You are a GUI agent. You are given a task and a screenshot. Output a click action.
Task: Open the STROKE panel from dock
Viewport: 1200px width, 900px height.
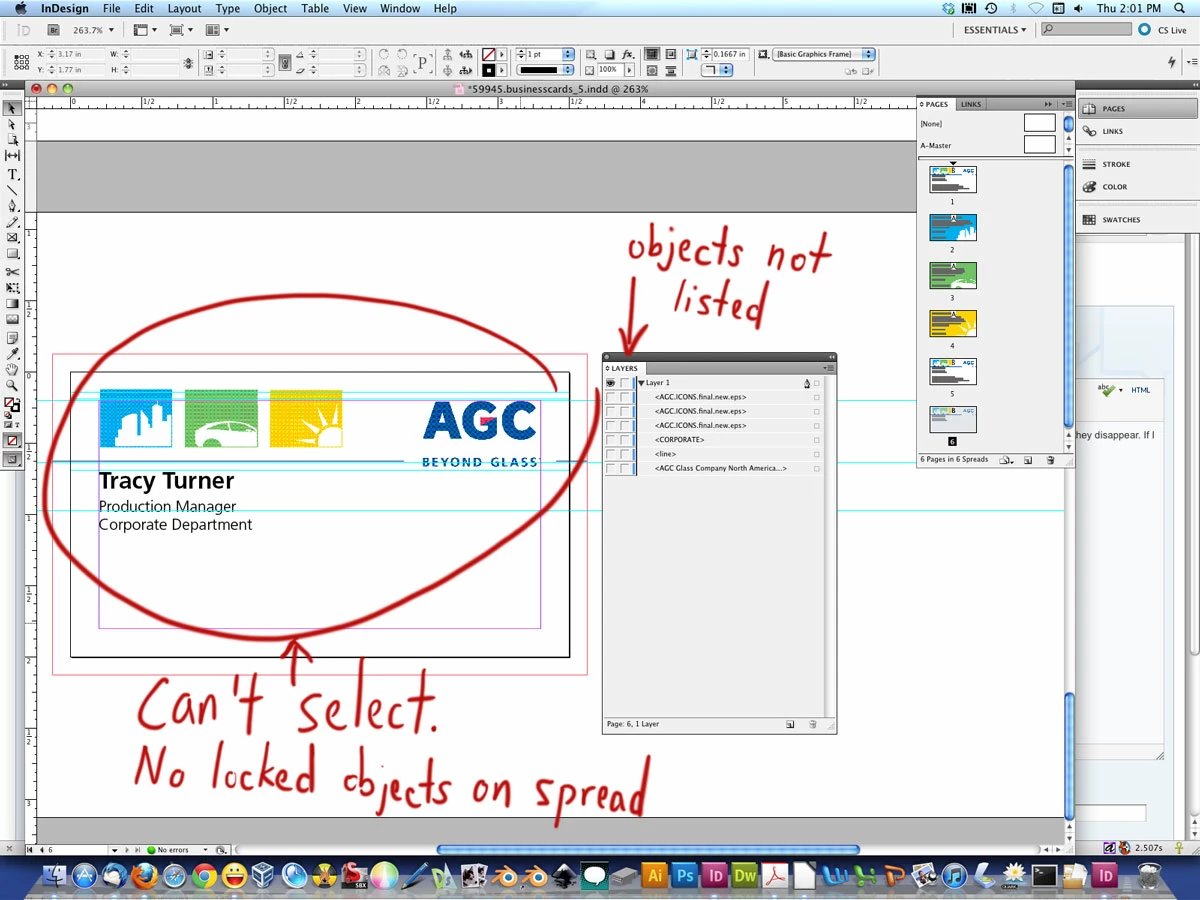point(1116,164)
